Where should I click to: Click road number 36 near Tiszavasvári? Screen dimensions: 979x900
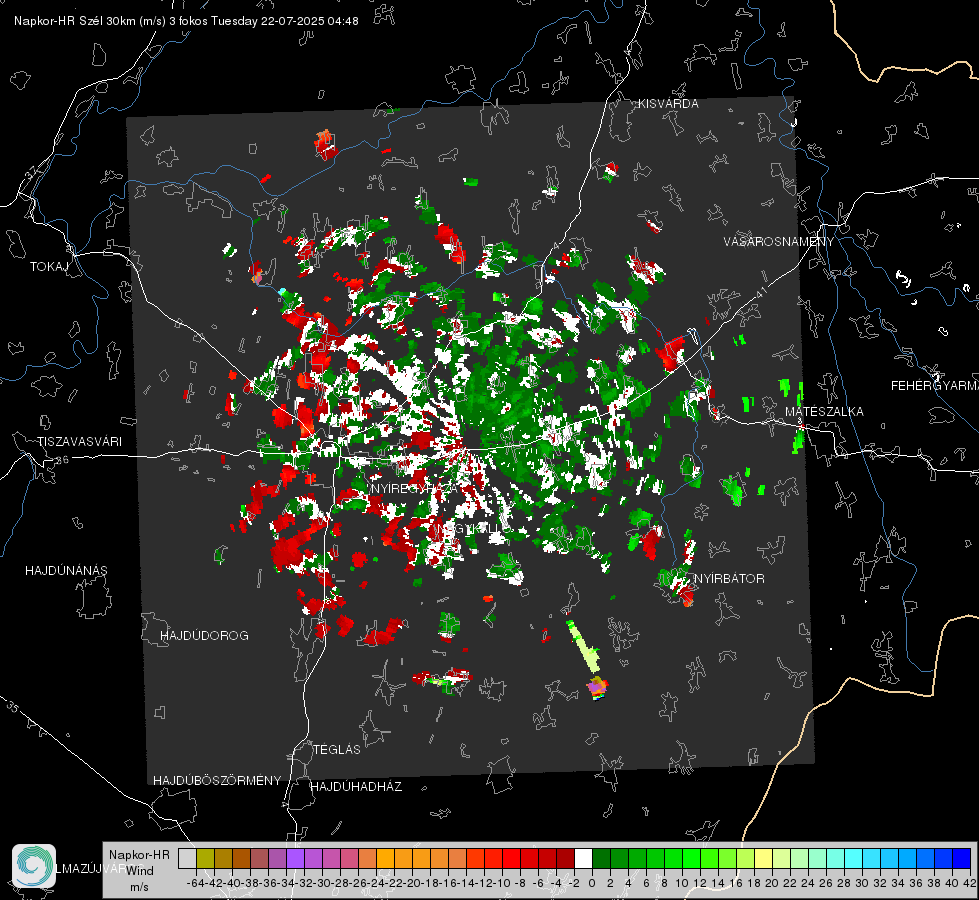tap(62, 460)
